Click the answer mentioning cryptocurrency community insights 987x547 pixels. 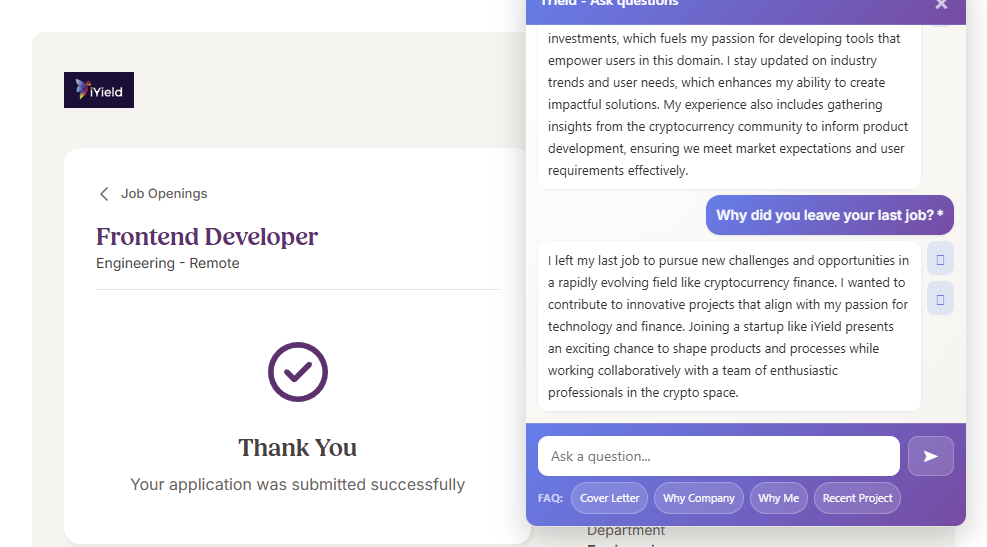pos(728,104)
